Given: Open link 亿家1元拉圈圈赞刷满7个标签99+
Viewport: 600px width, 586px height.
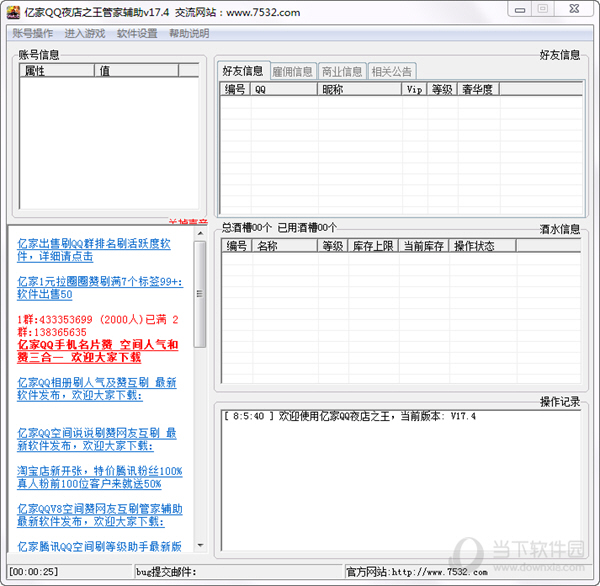Looking at the screenshot, I should 100,288.
